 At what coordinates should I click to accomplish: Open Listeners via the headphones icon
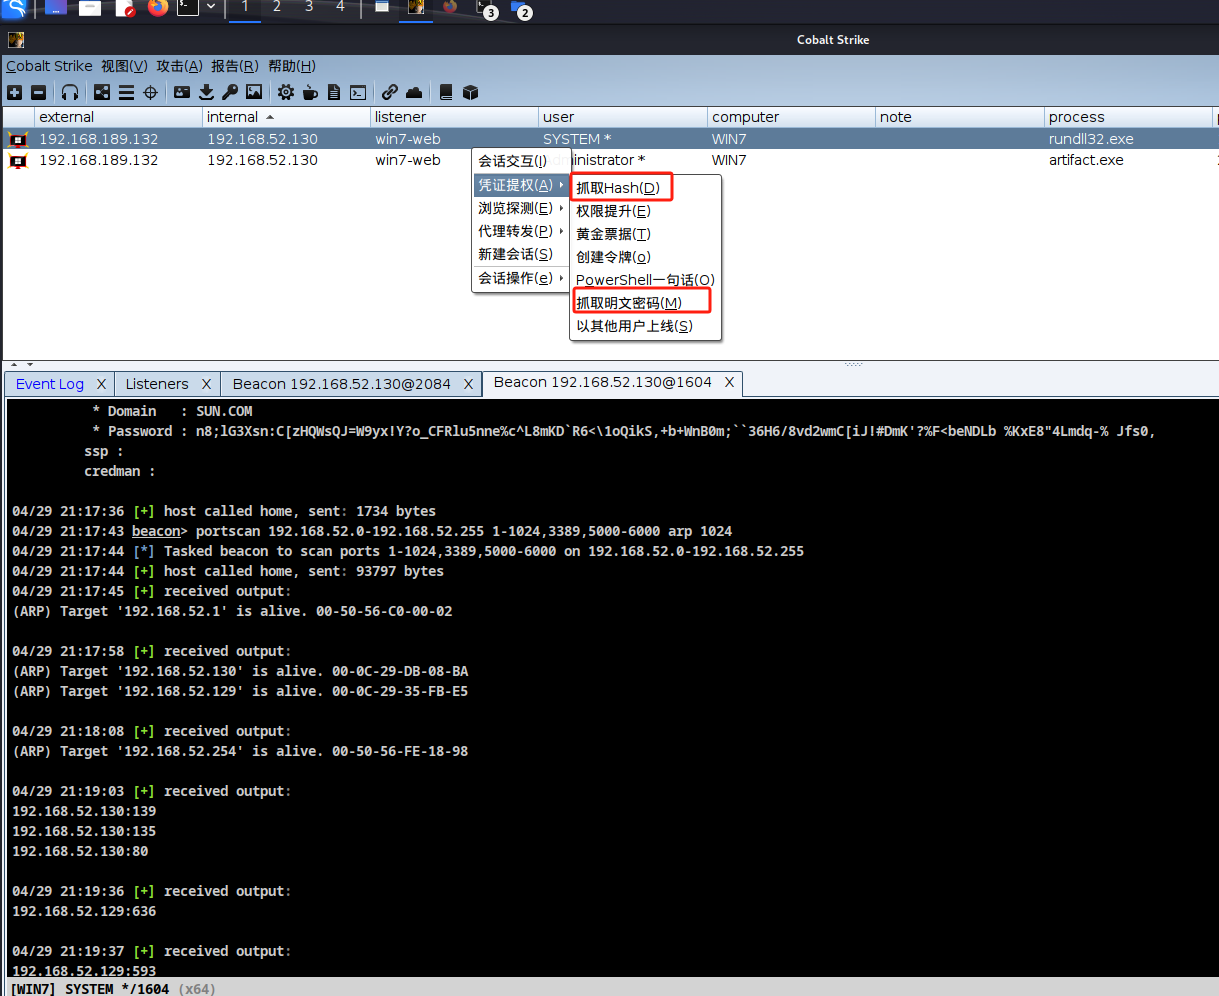pos(70,92)
